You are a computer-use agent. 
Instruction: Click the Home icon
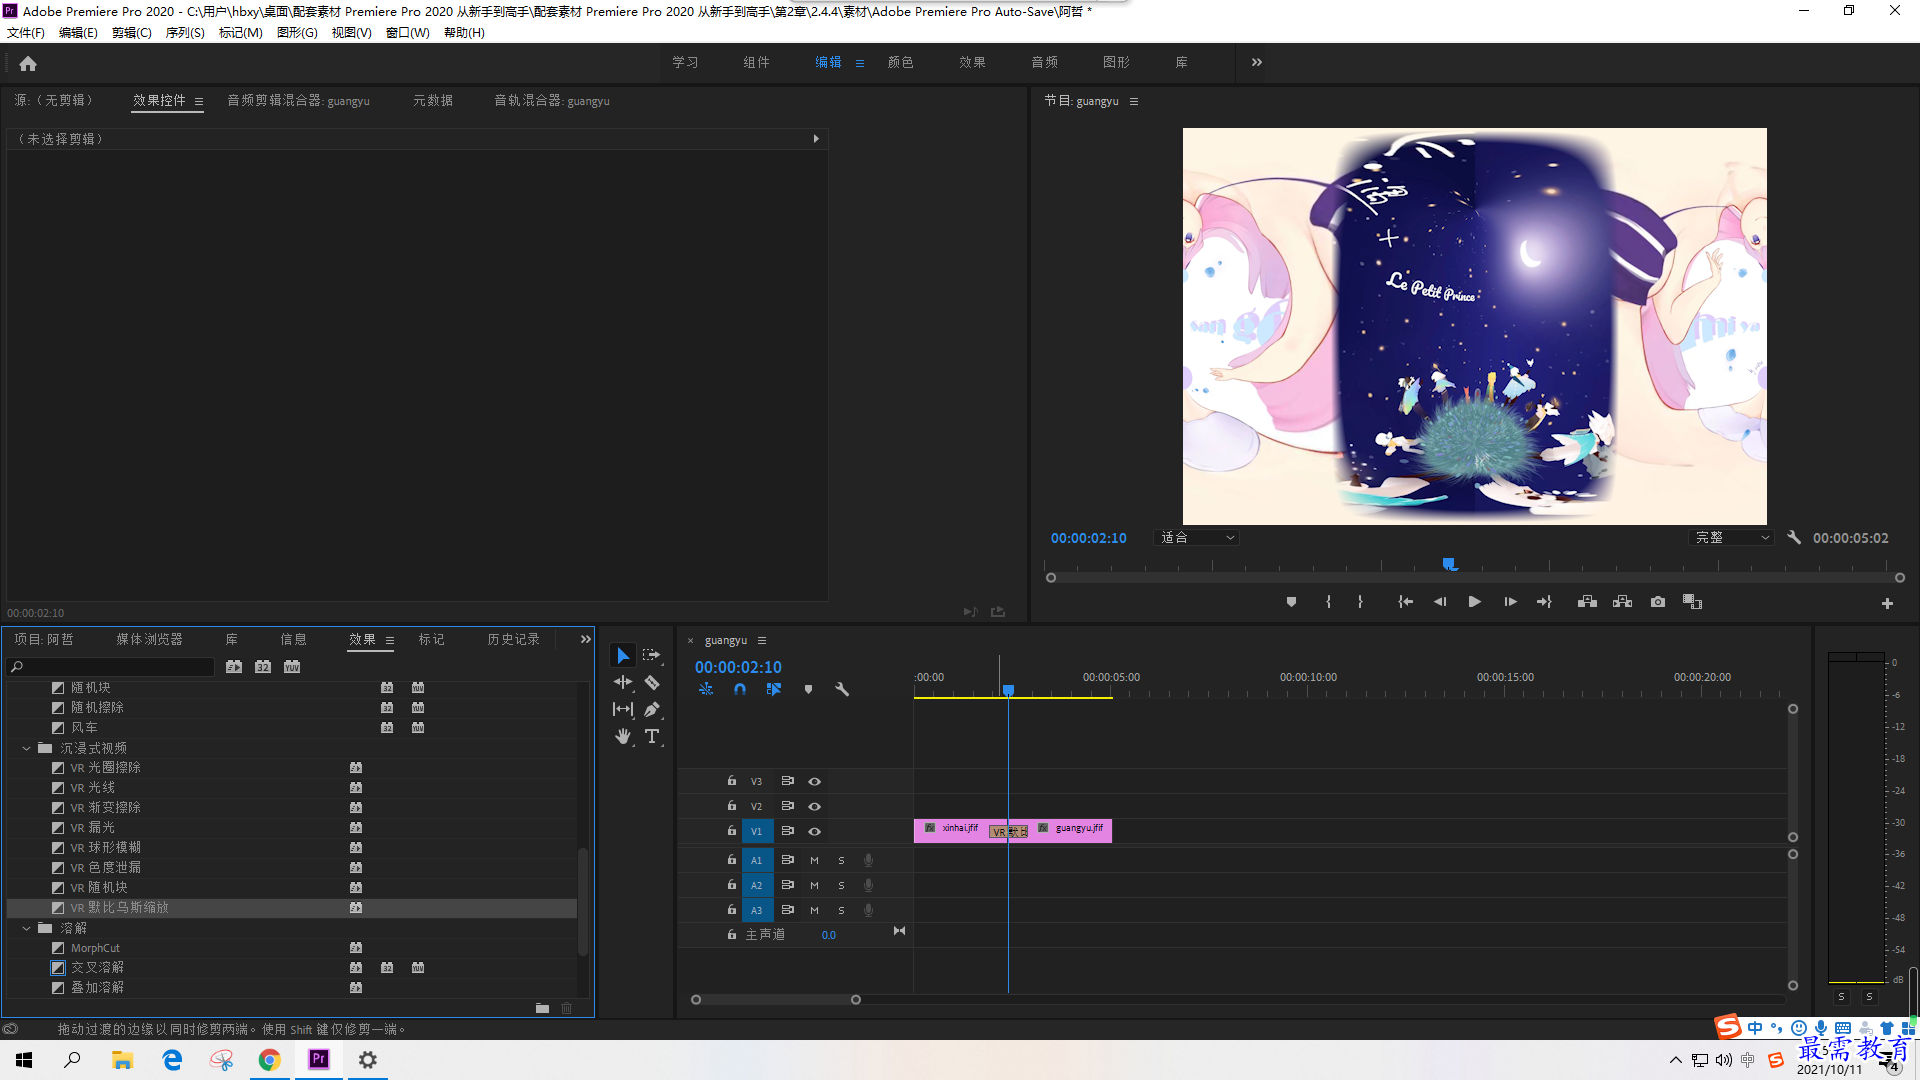(x=28, y=63)
